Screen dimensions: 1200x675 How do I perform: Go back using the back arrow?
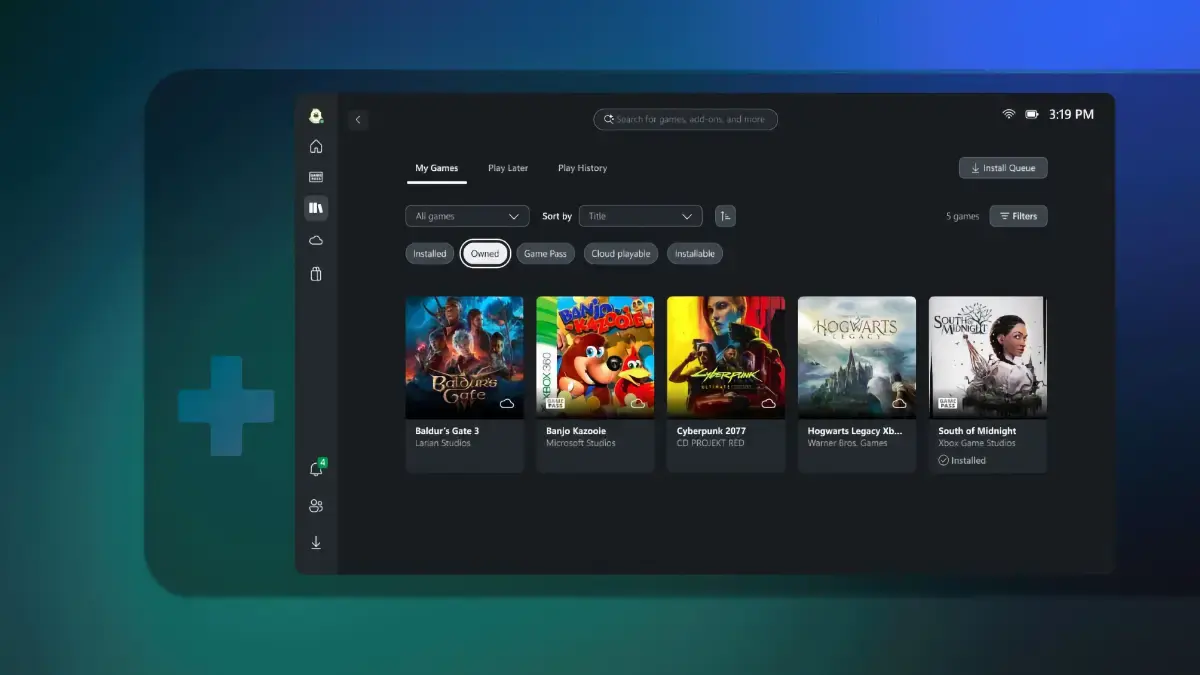(x=358, y=119)
